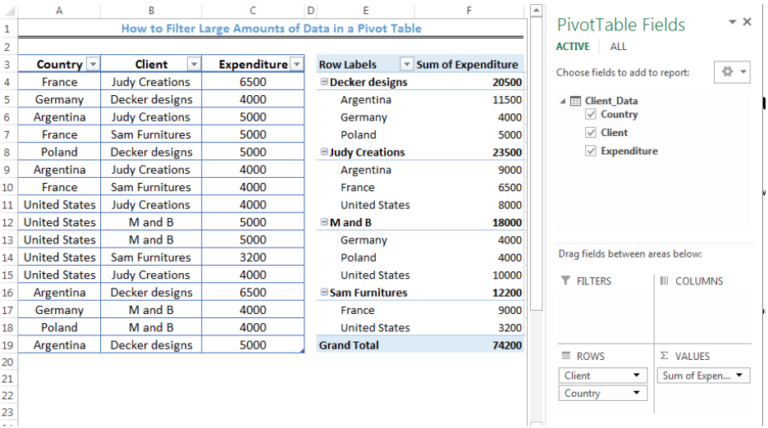Select the Expenditure field name in field list
Screen dimensions: 768x428
(x=629, y=151)
